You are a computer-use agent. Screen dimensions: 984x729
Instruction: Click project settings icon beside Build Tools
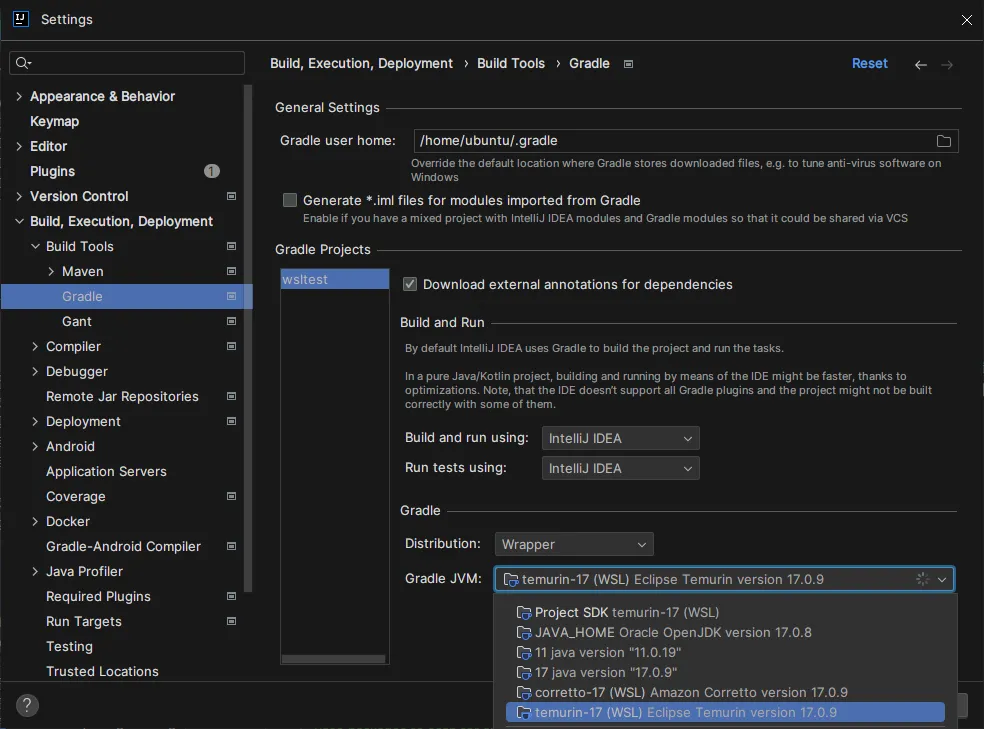pyautogui.click(x=231, y=247)
